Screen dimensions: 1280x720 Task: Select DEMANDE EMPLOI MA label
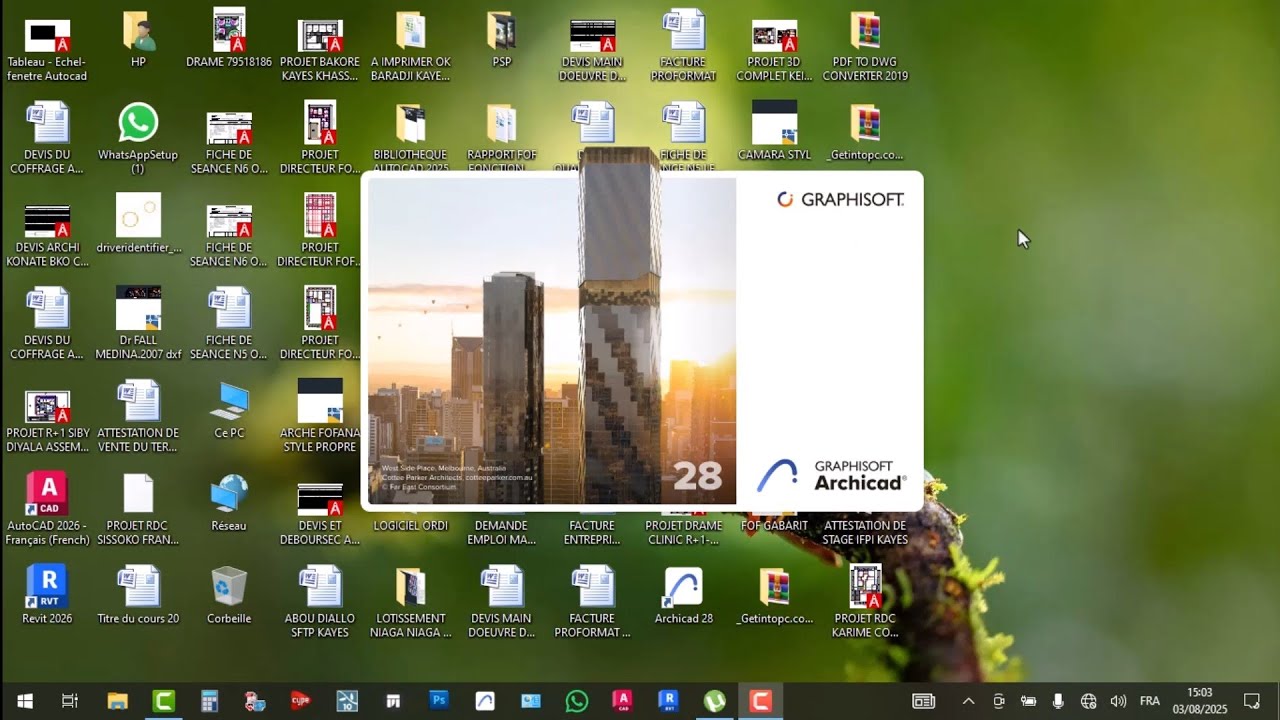(x=502, y=532)
